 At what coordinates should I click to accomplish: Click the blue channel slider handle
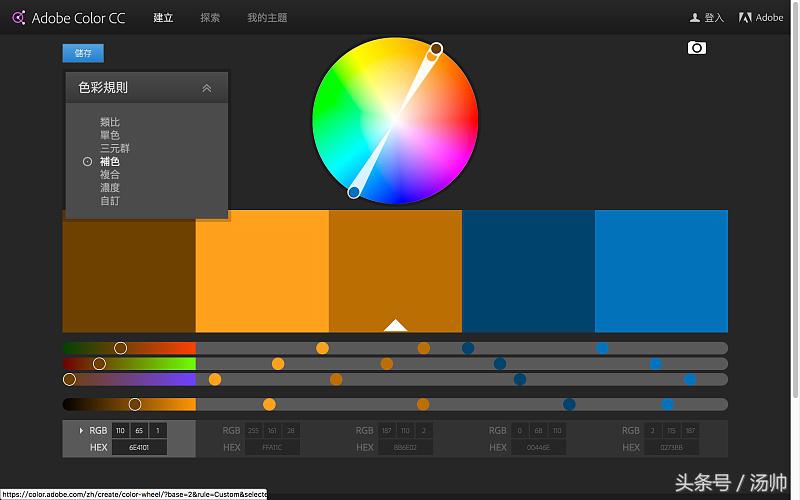pos(69,380)
